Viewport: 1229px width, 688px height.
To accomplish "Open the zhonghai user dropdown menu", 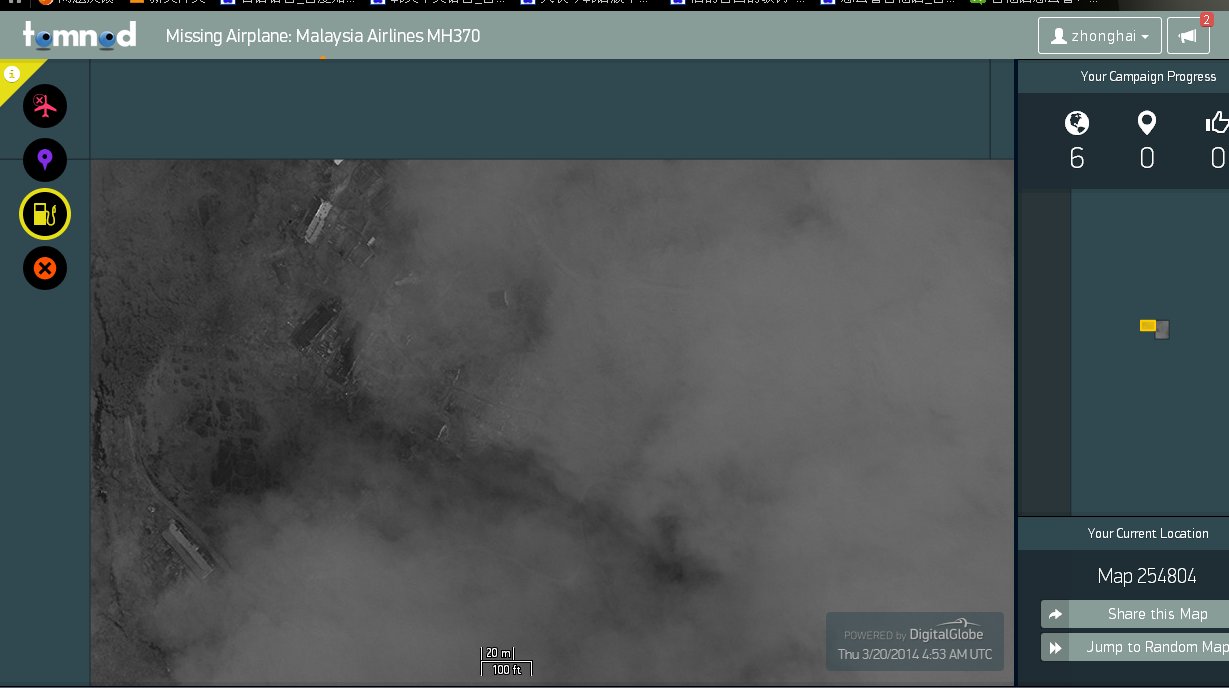I will point(1099,36).
